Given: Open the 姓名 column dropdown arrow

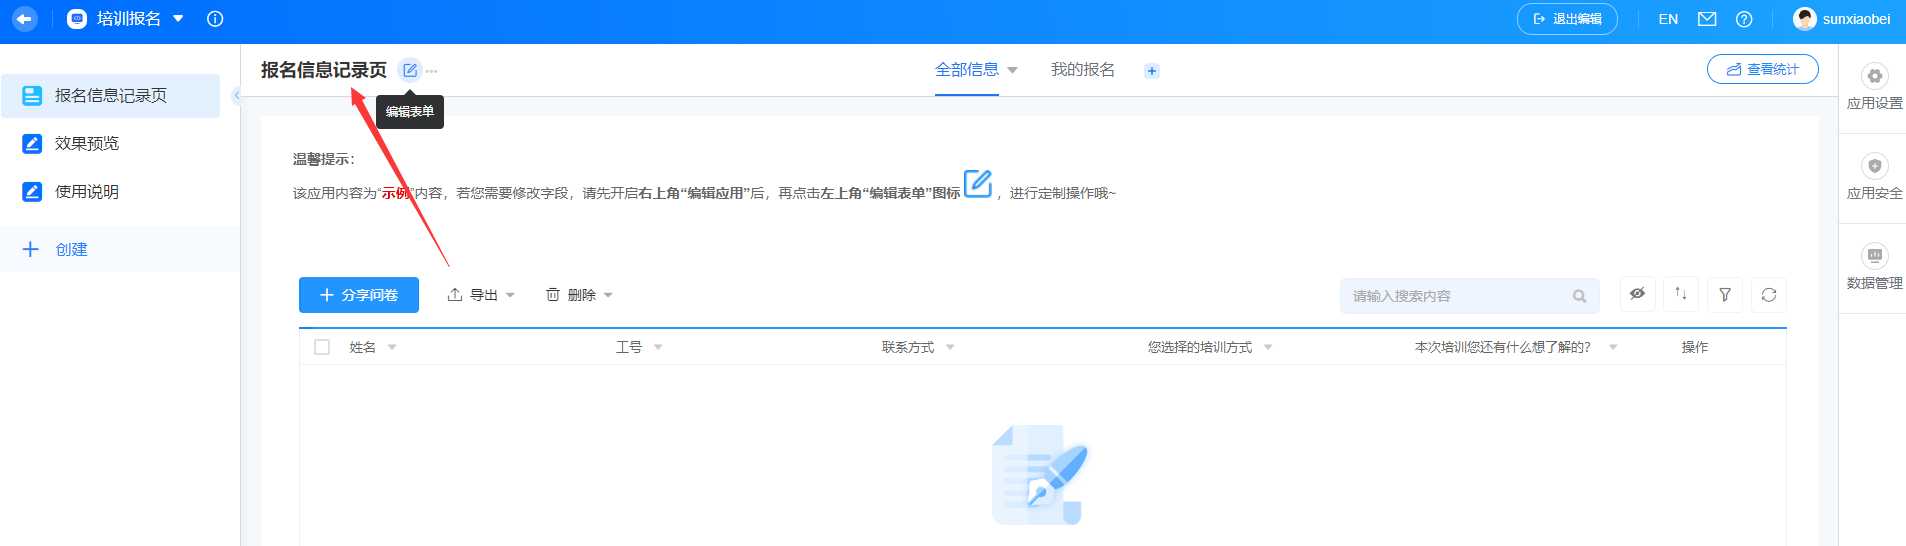Looking at the screenshot, I should pos(392,348).
